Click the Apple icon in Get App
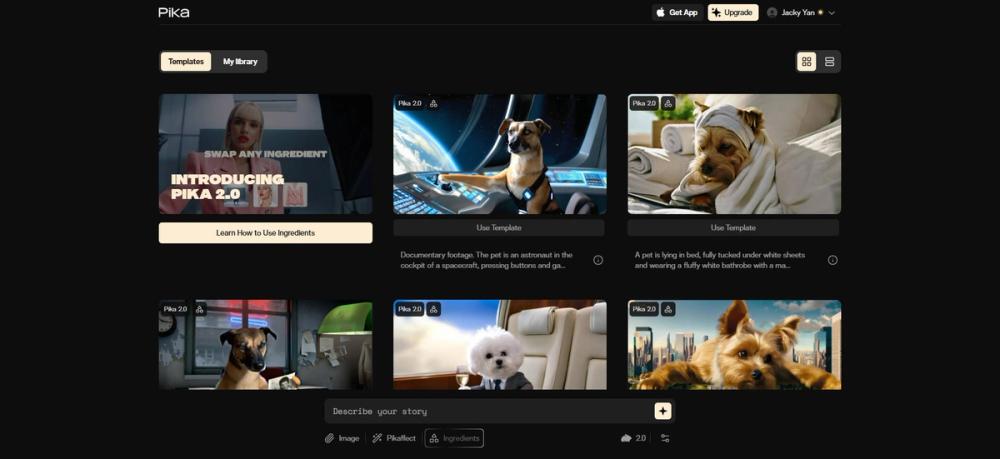Viewport: 1000px width, 459px height. click(x=661, y=12)
